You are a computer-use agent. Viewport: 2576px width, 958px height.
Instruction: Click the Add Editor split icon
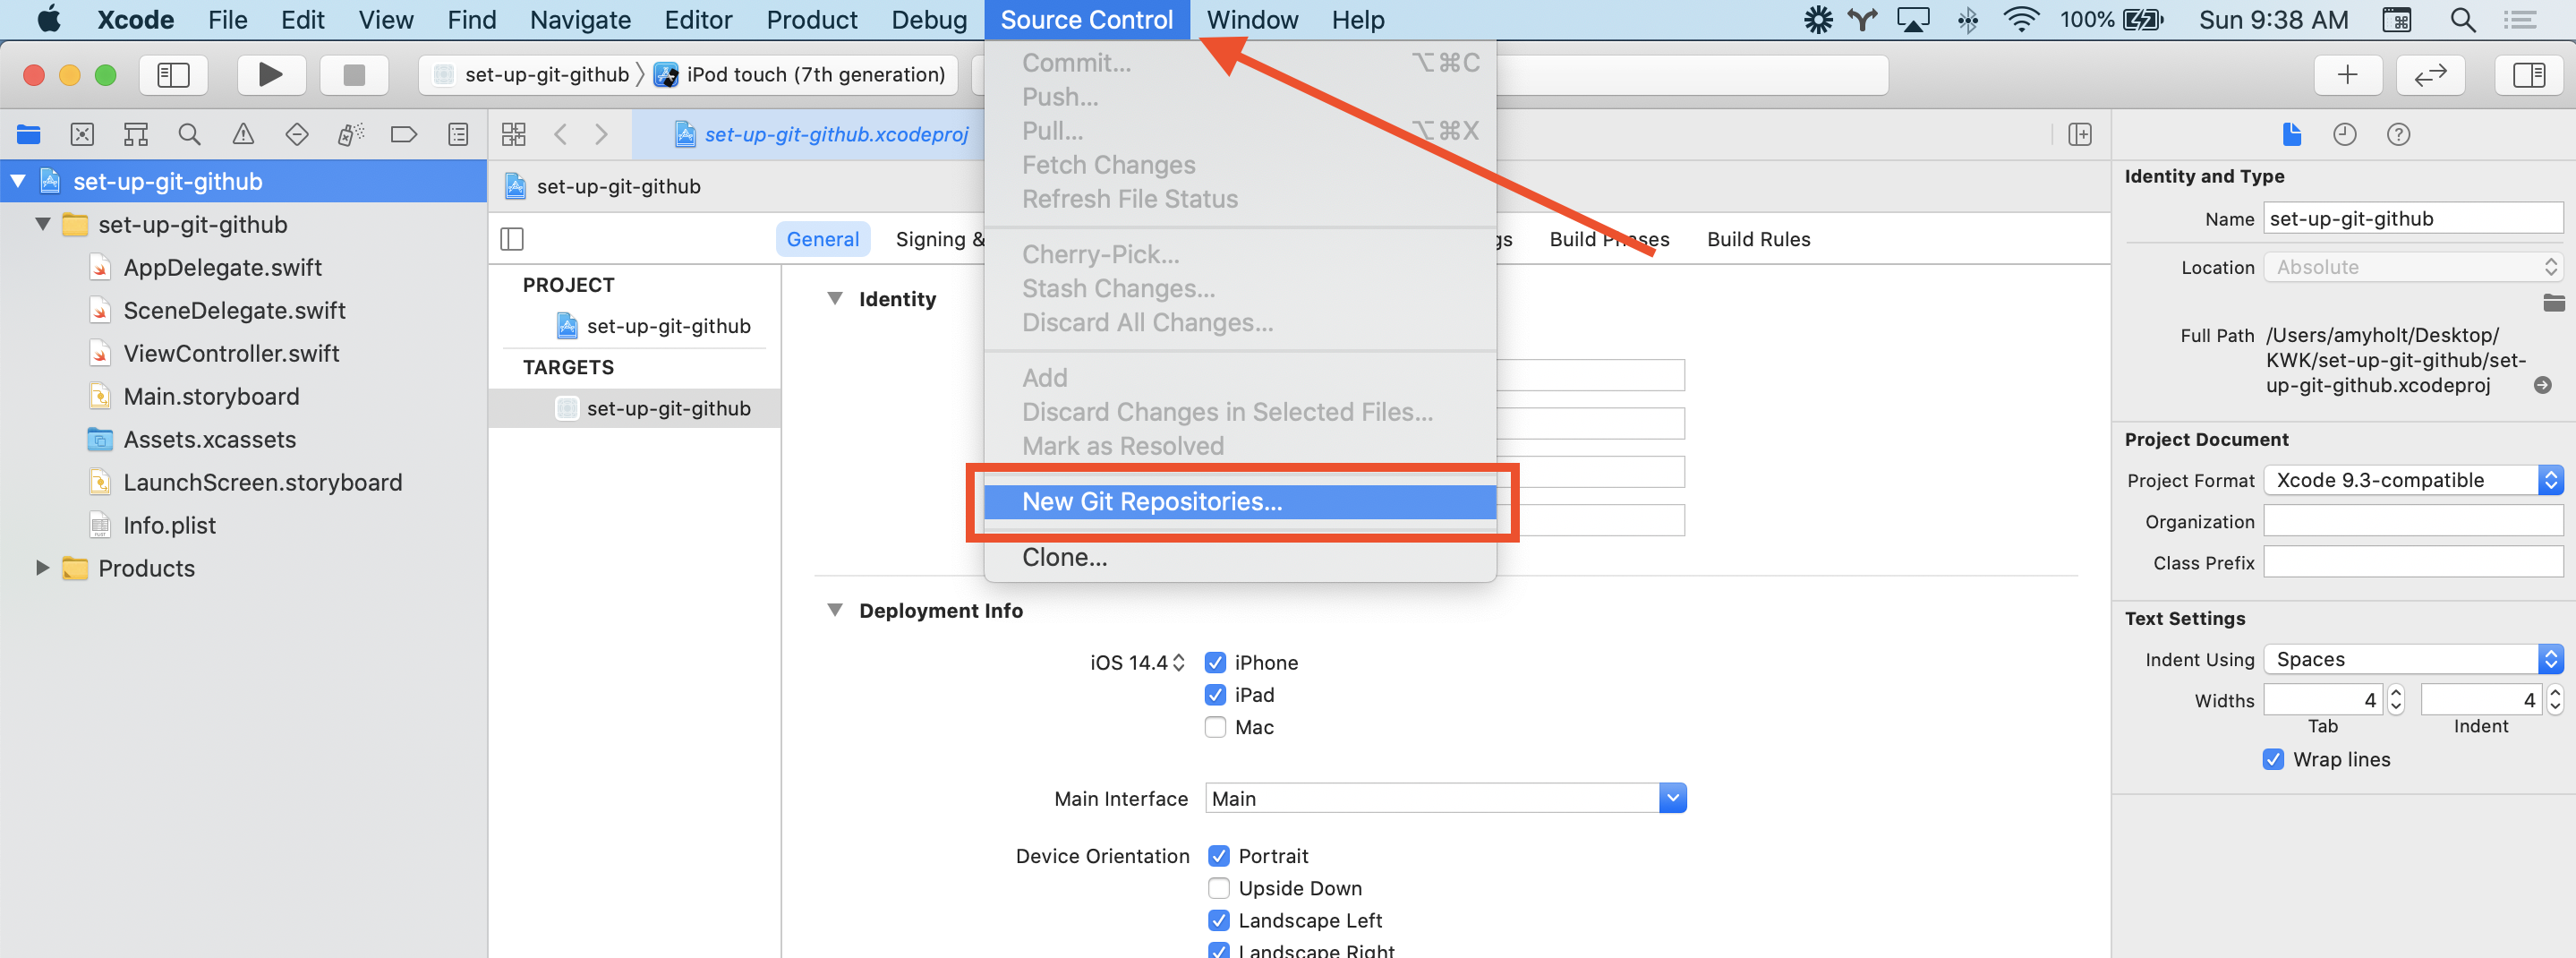pyautogui.click(x=2080, y=134)
